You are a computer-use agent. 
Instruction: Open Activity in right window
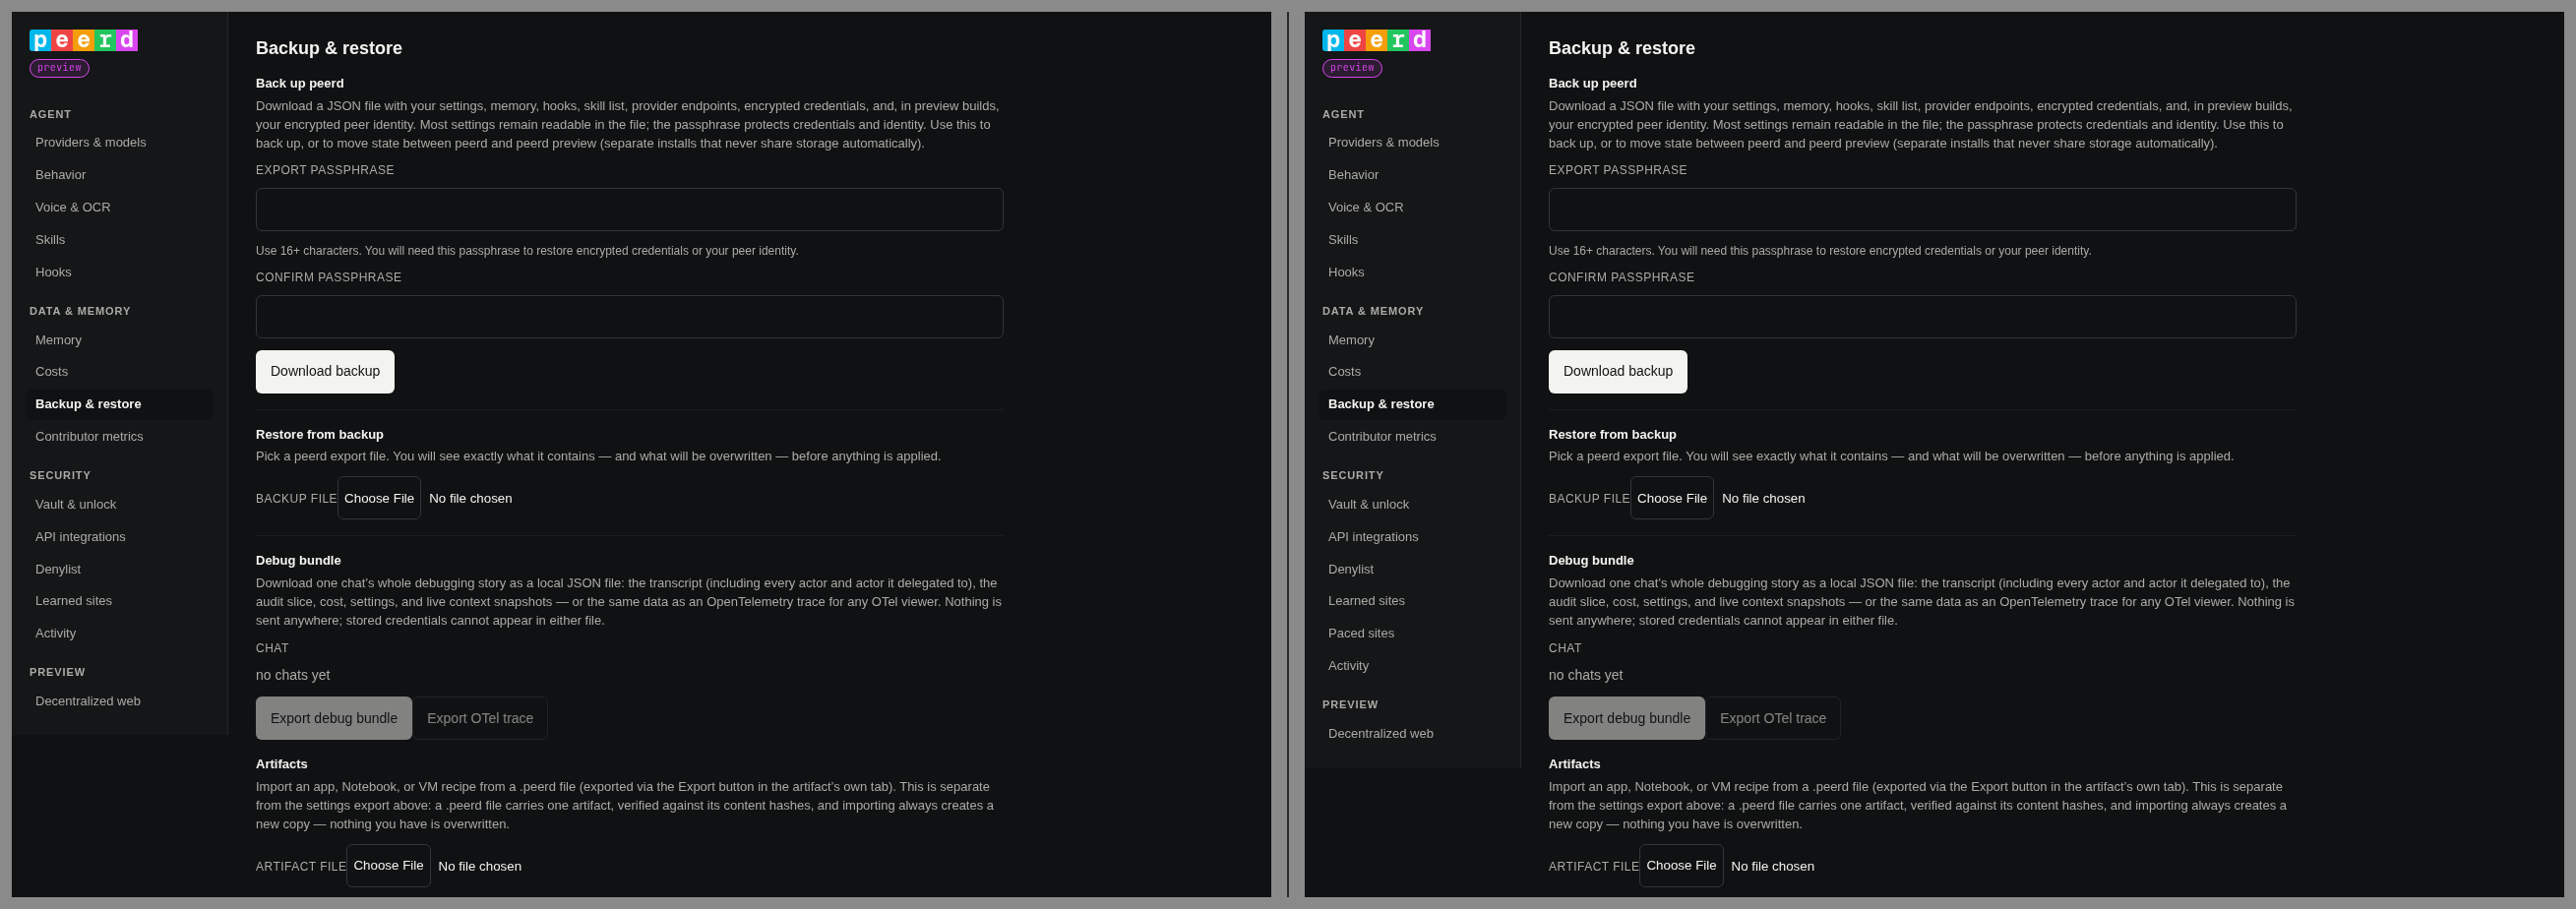click(1412, 666)
